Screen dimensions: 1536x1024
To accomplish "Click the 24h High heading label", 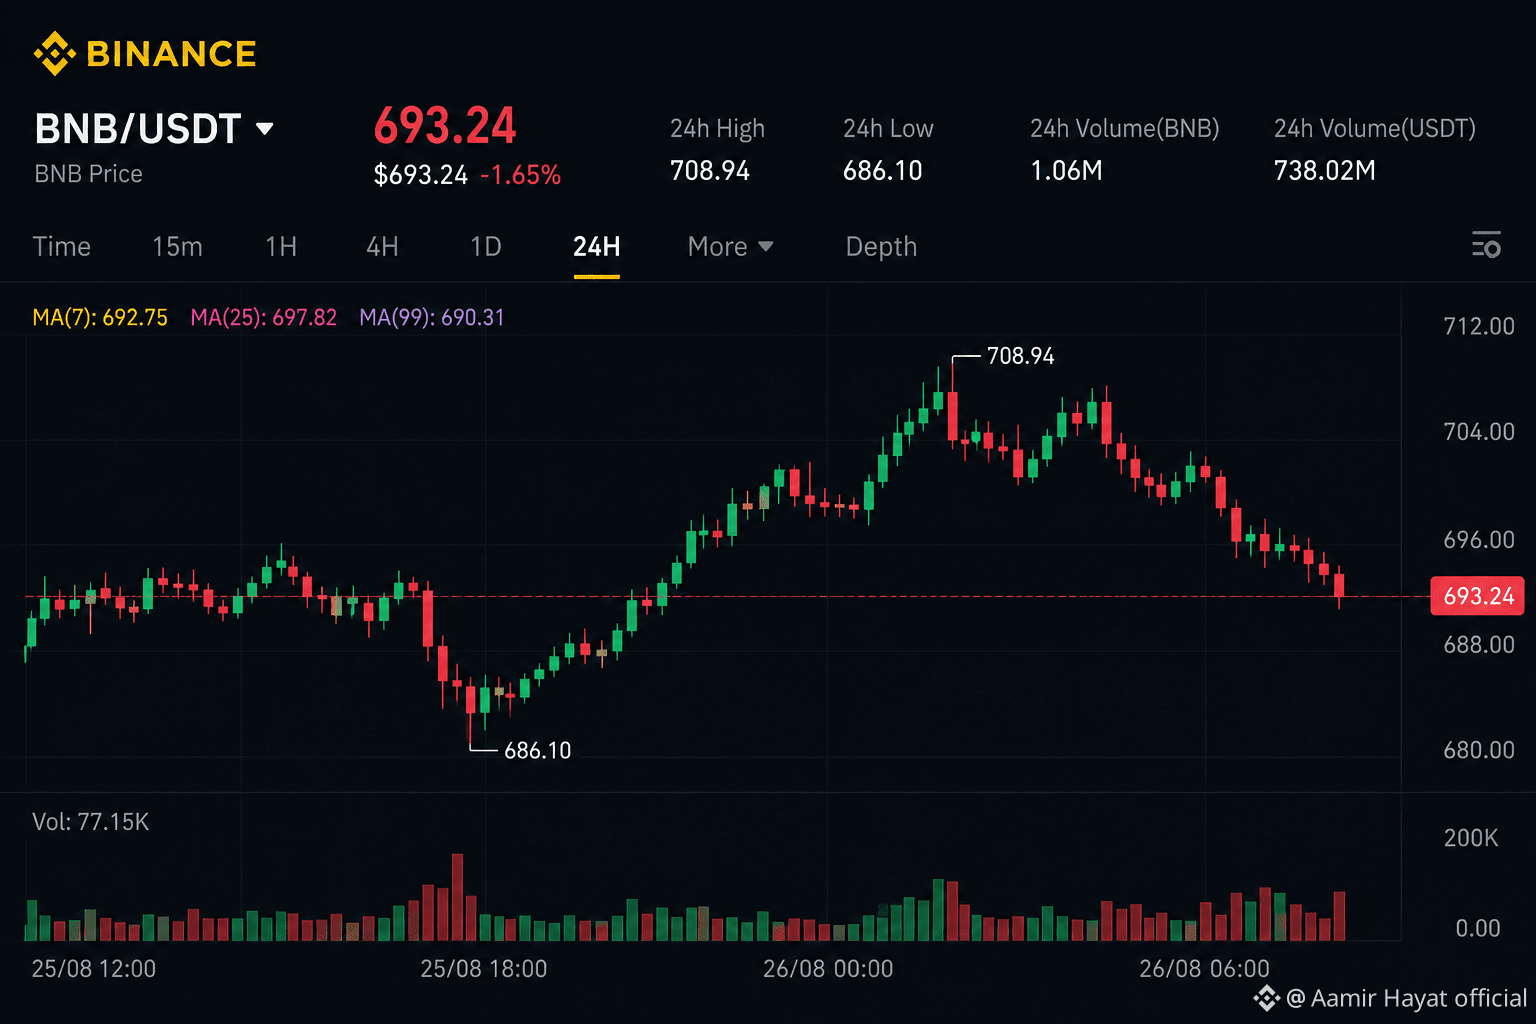I will pyautogui.click(x=717, y=129).
